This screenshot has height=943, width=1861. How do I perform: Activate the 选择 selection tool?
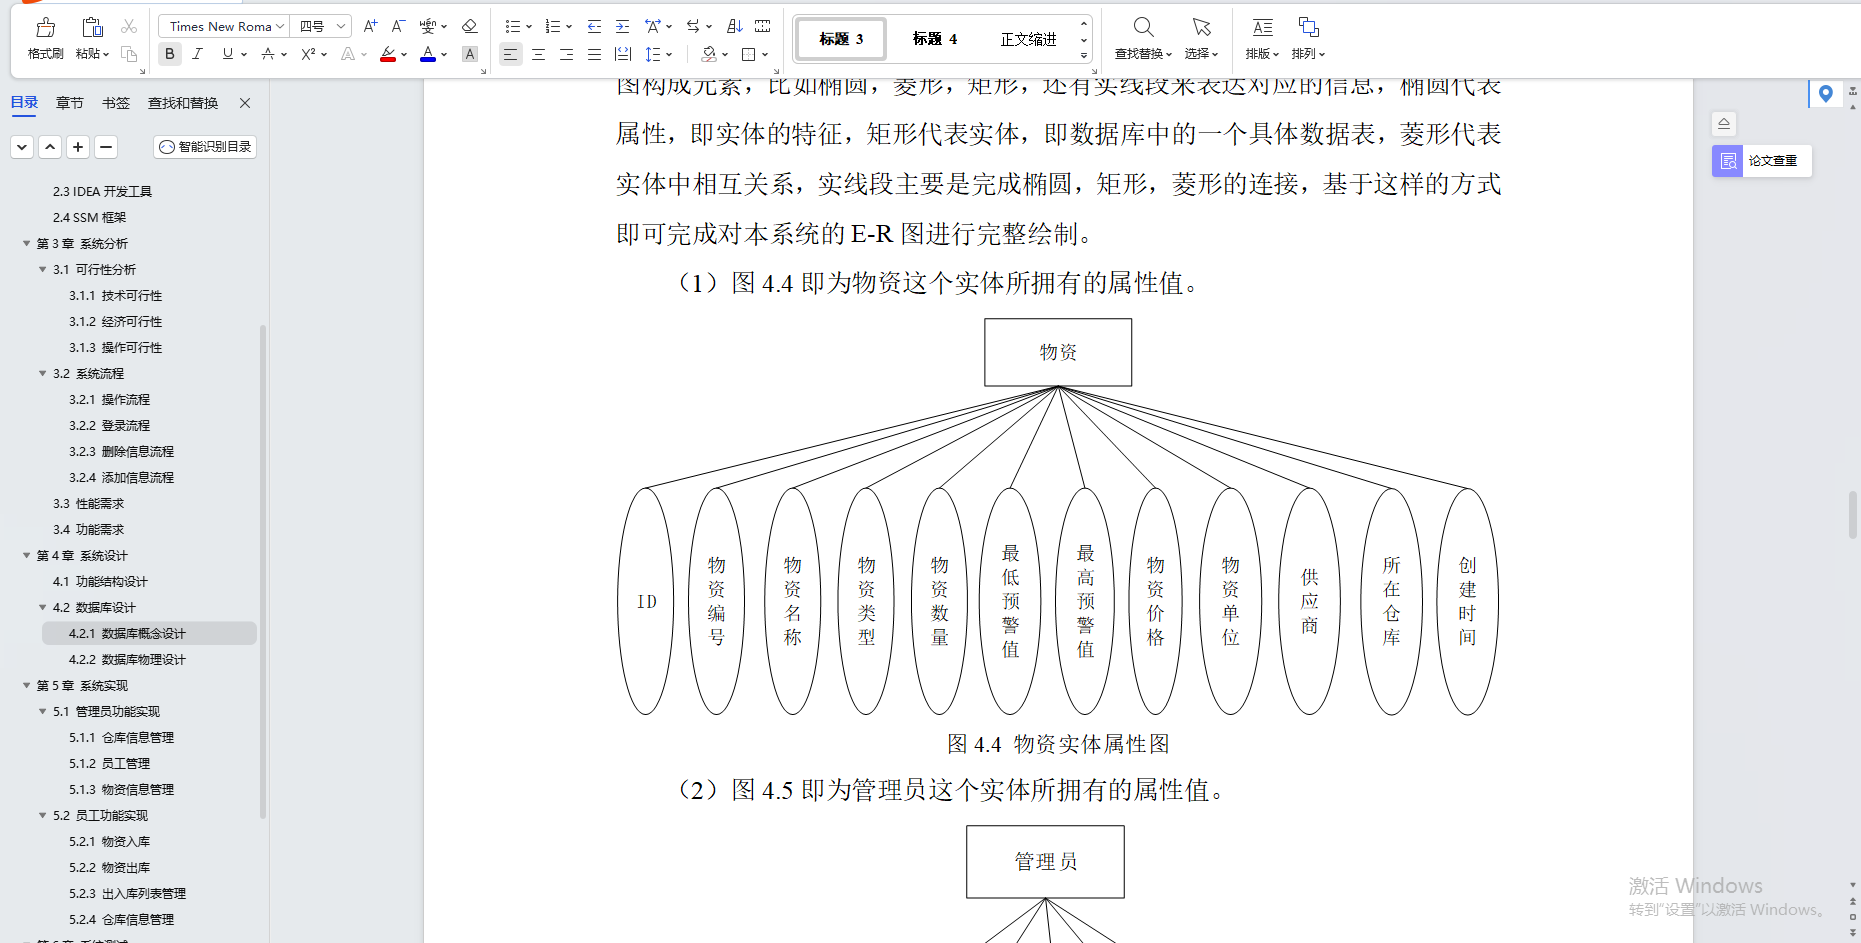pyautogui.click(x=1200, y=38)
